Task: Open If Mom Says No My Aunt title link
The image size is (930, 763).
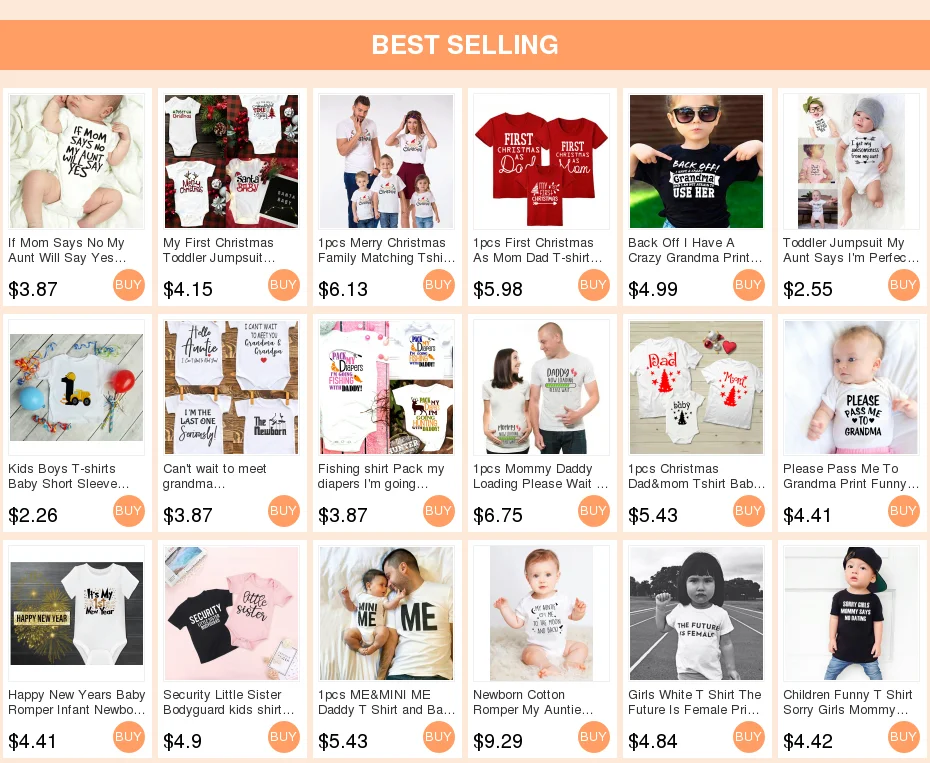Action: tap(67, 250)
